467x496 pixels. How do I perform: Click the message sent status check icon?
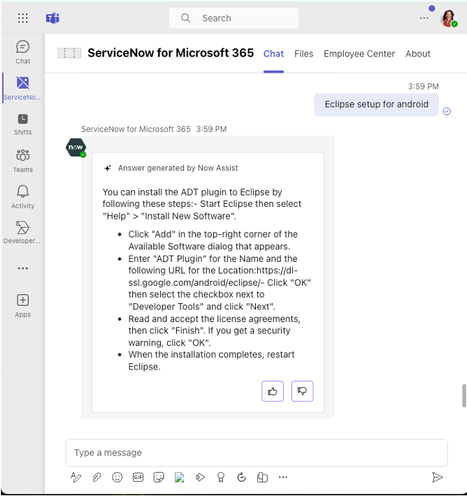tap(447, 111)
